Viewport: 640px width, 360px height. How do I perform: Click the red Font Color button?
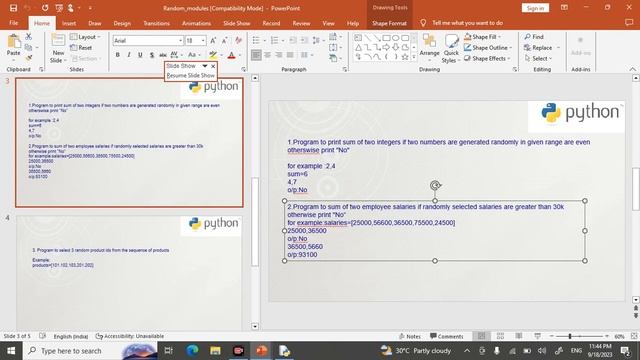click(x=231, y=55)
